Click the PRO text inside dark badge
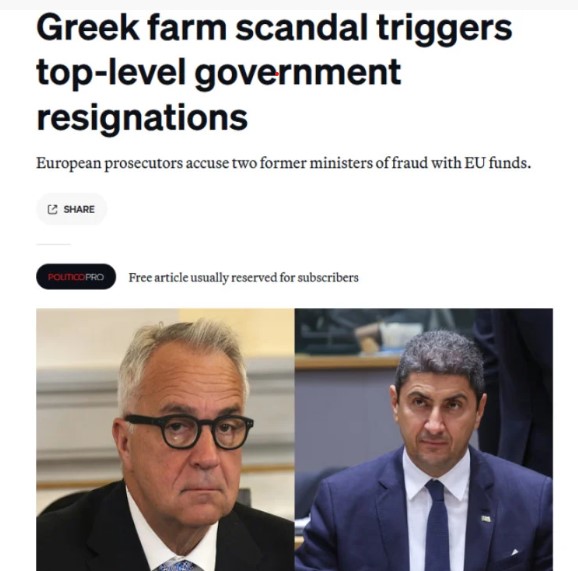This screenshot has height=571, width=578. pyautogui.click(x=95, y=277)
